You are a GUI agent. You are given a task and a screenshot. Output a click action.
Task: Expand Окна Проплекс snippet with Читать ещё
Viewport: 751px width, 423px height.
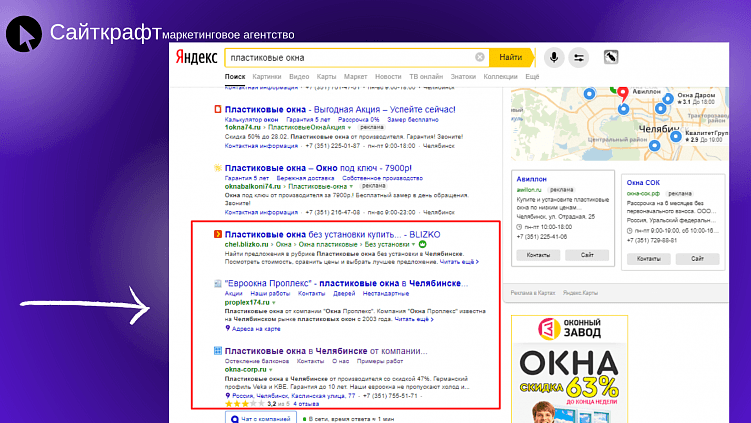(414, 319)
